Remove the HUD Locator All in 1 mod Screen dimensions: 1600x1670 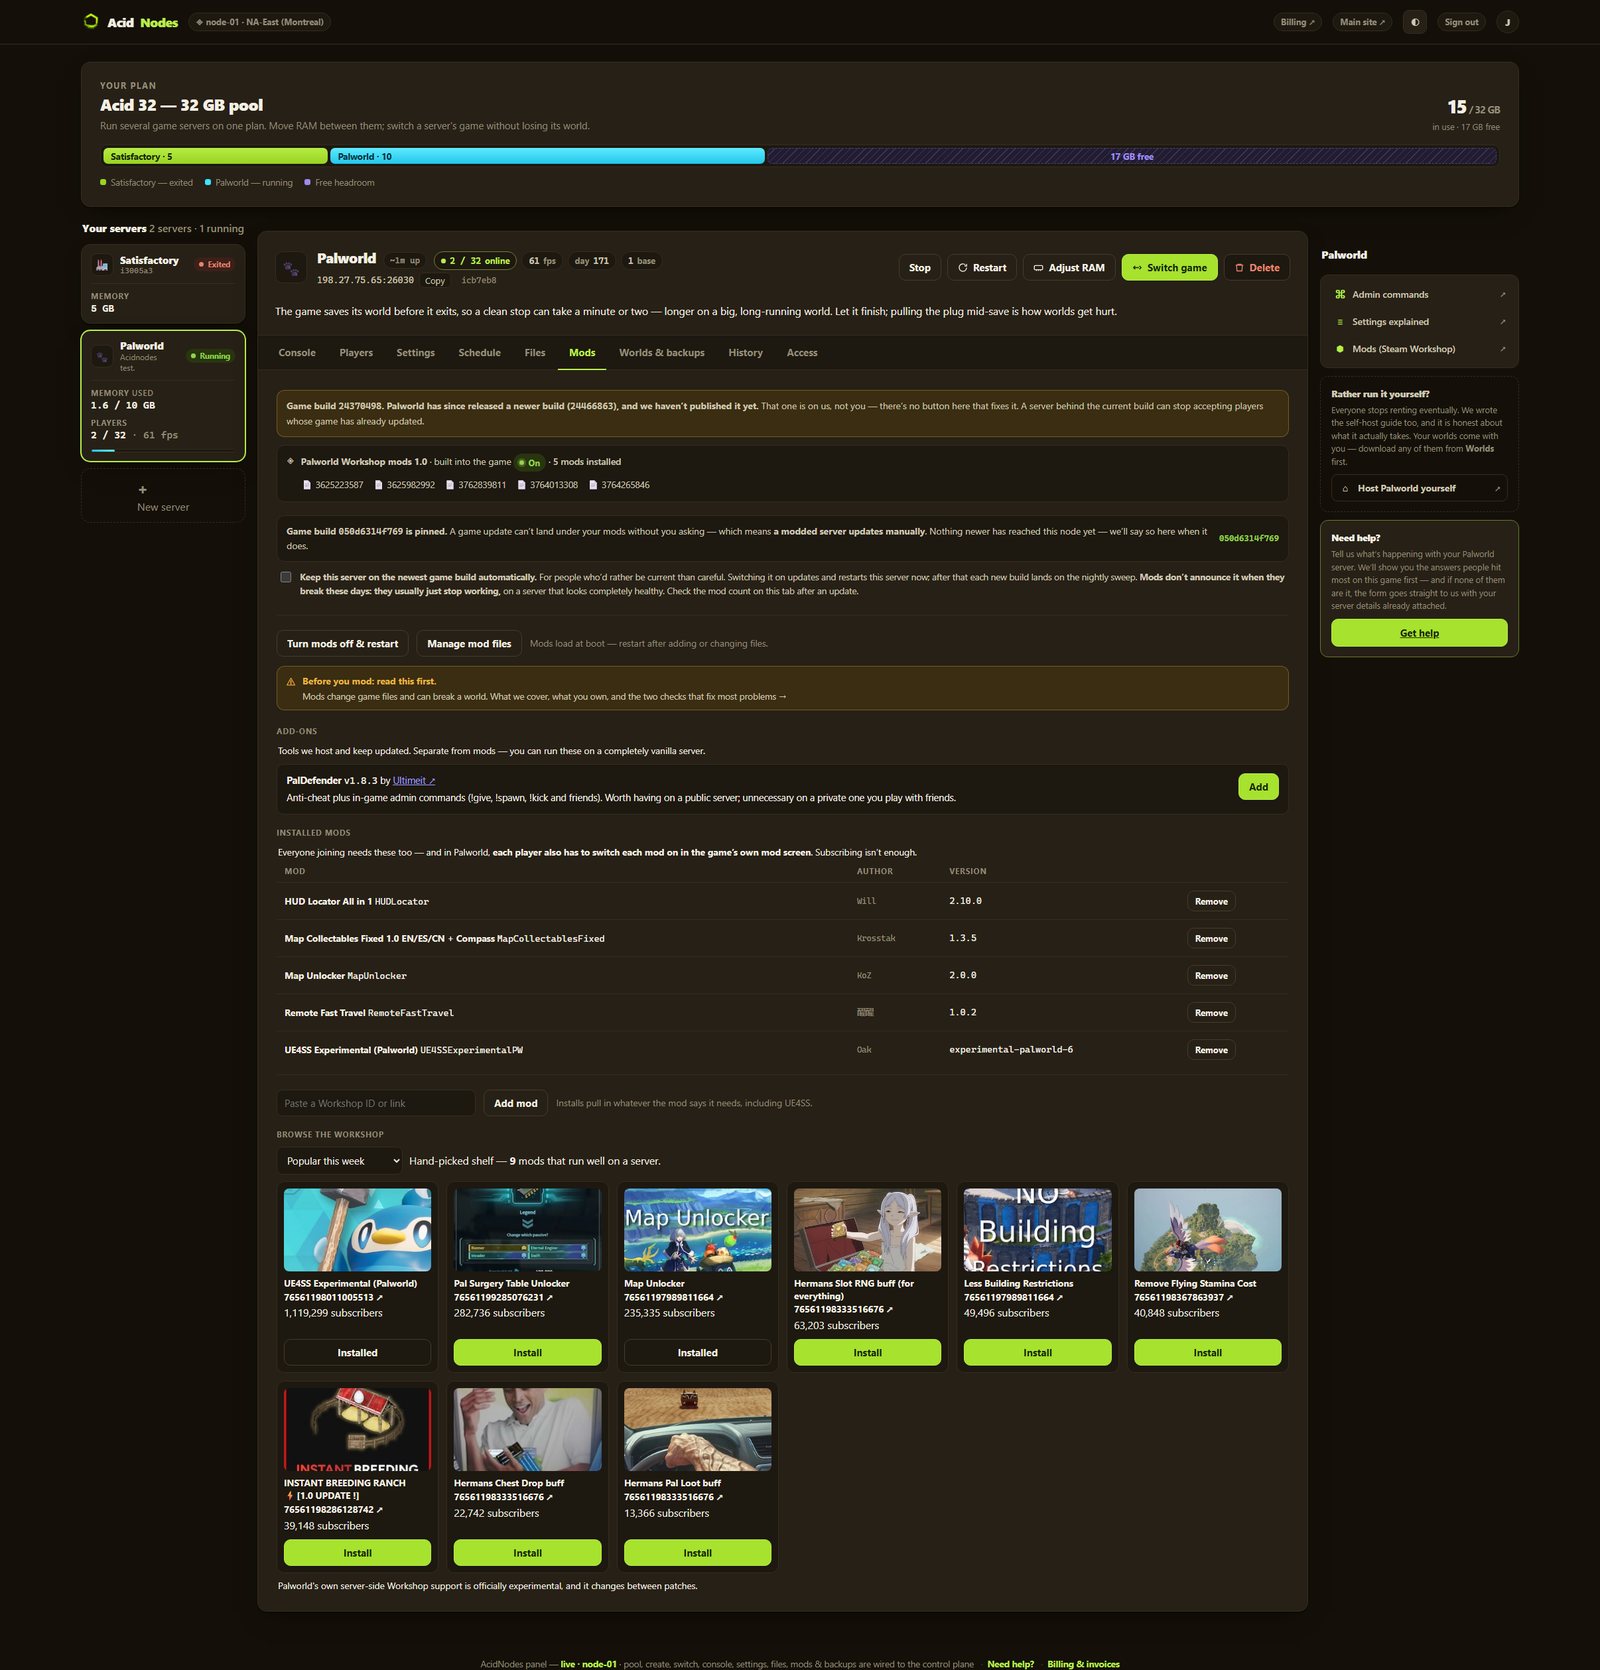1211,902
